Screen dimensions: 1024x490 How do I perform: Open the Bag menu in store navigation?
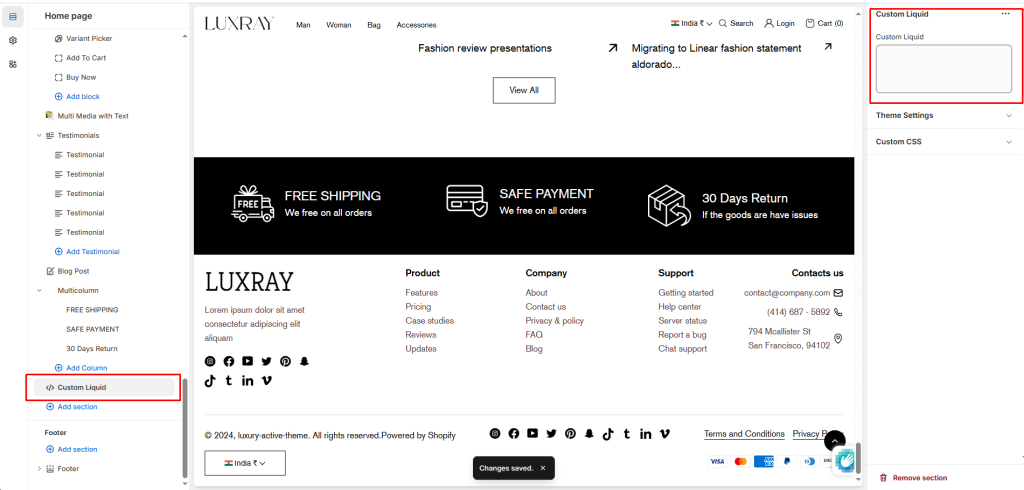pos(374,25)
